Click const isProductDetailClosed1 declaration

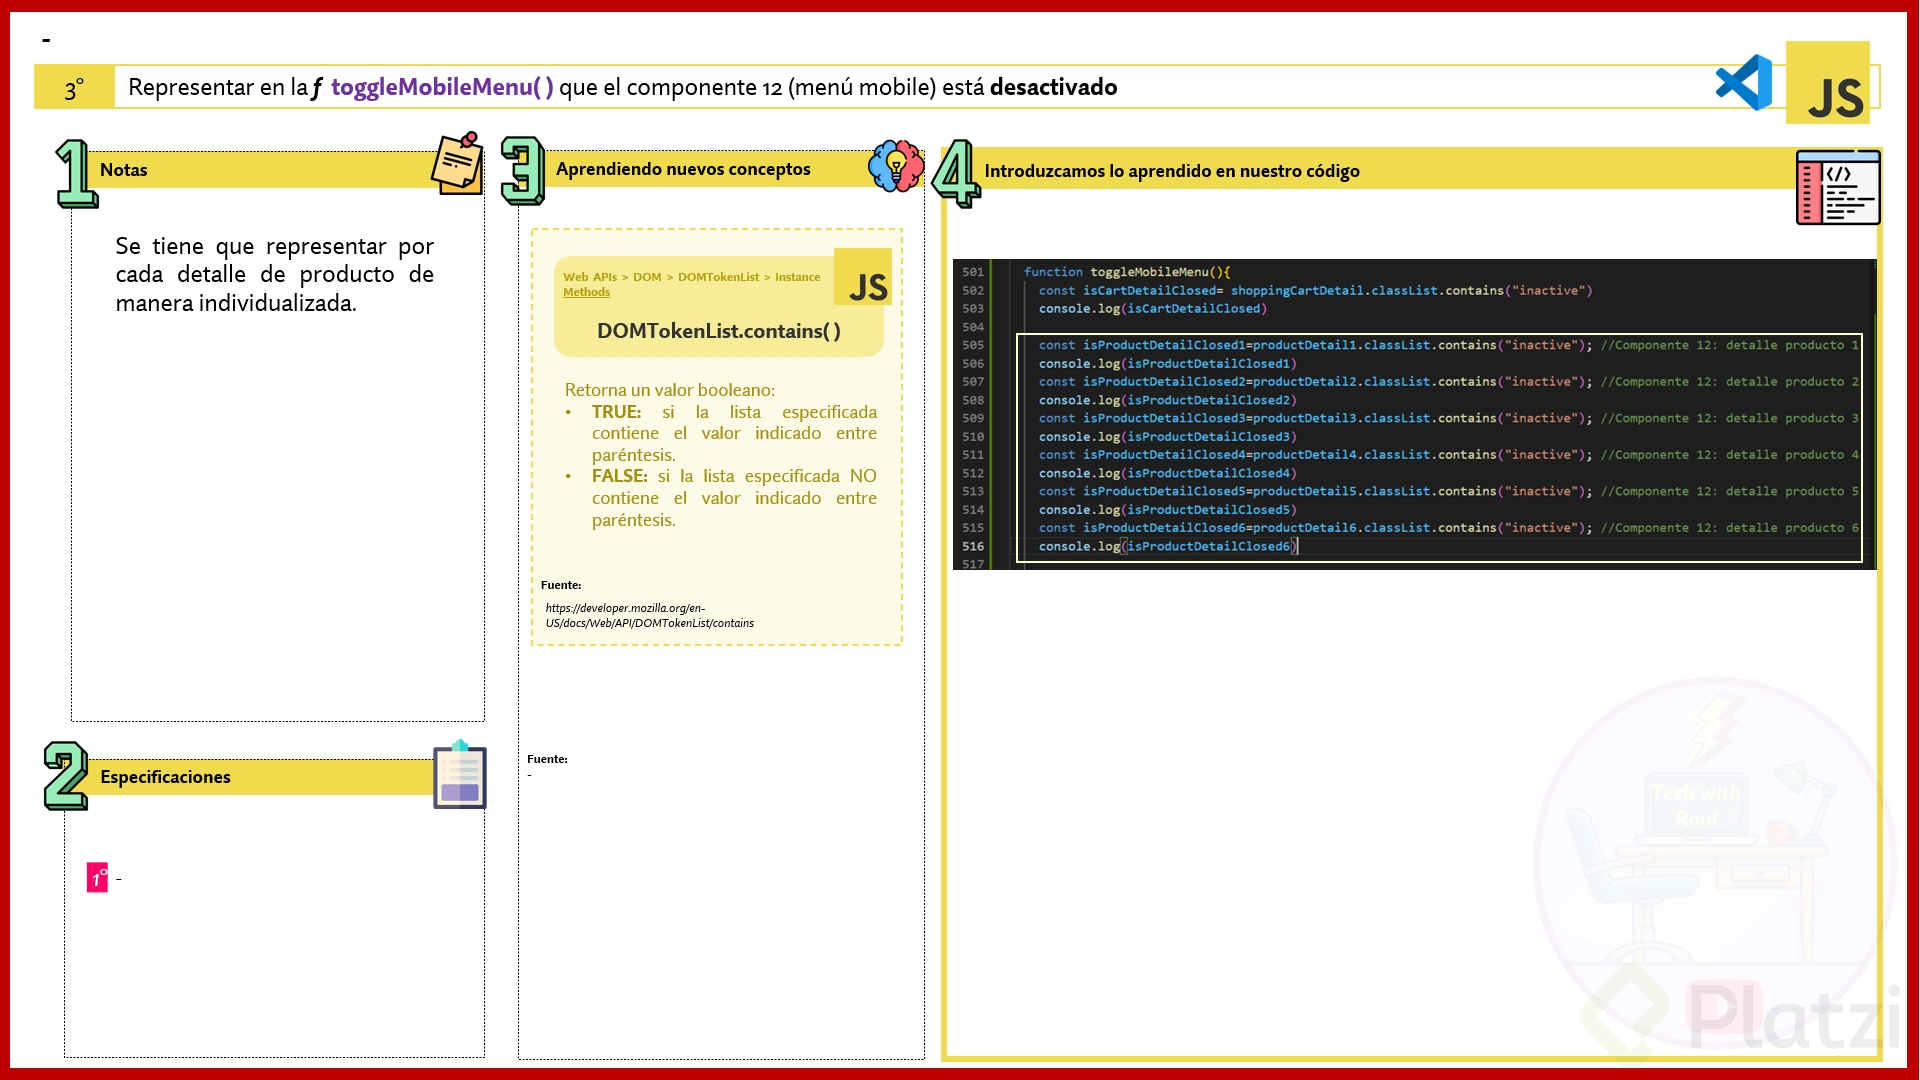tap(1315, 345)
